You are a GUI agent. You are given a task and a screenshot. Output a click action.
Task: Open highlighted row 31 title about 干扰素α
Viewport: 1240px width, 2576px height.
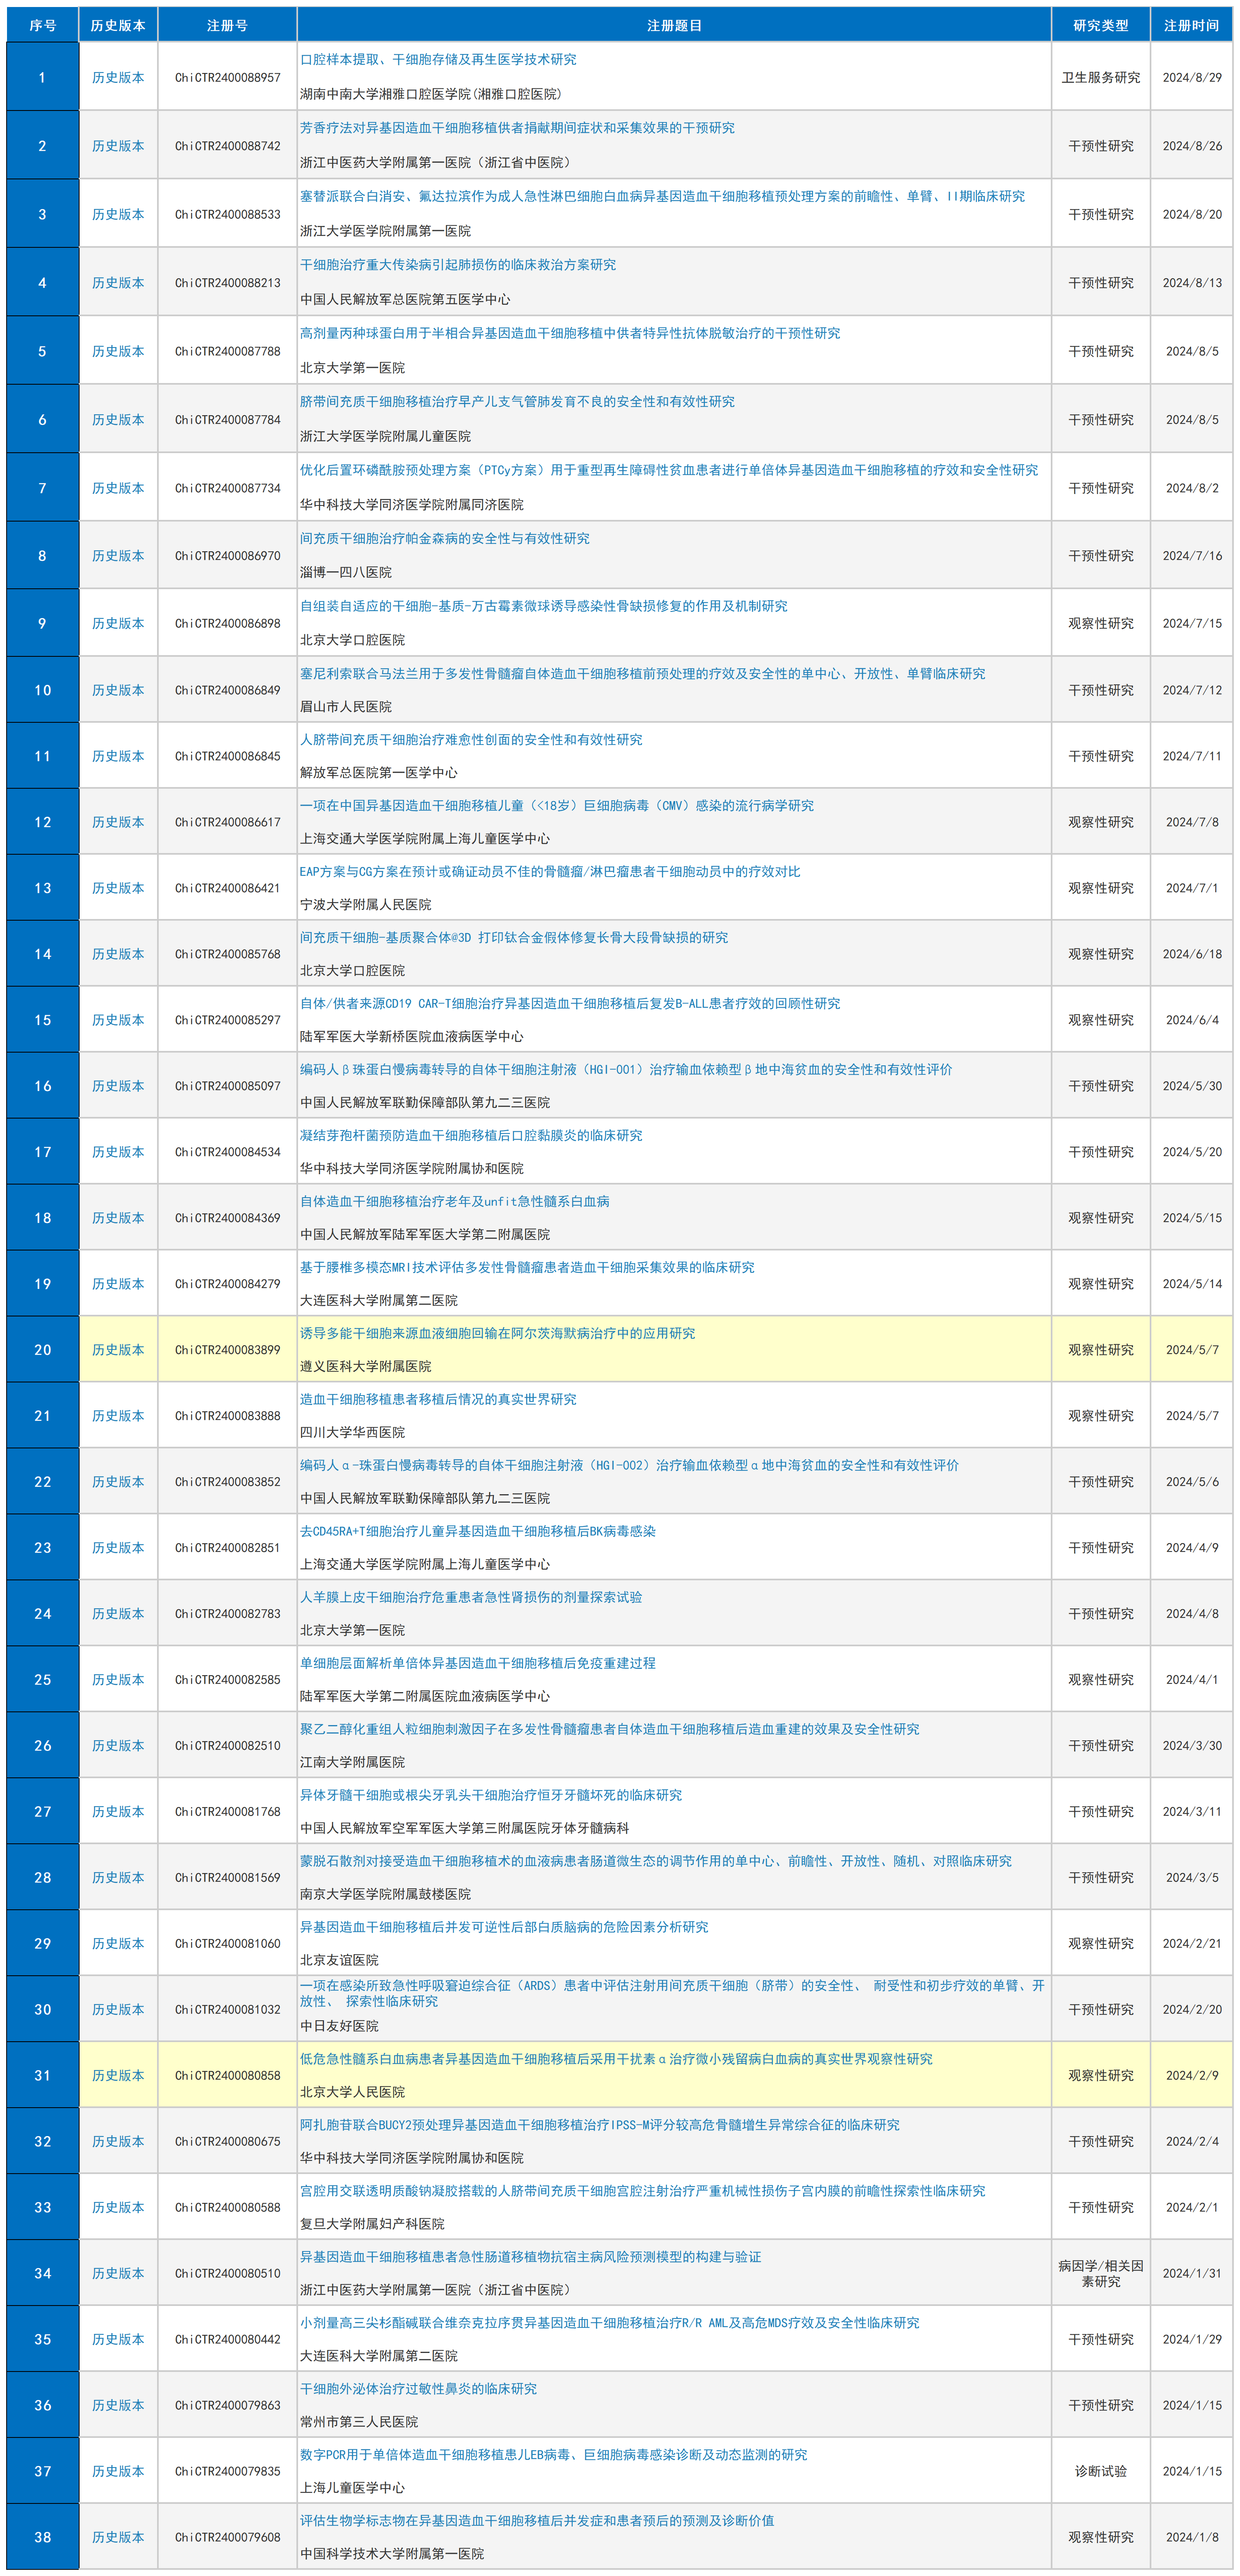(616, 2059)
